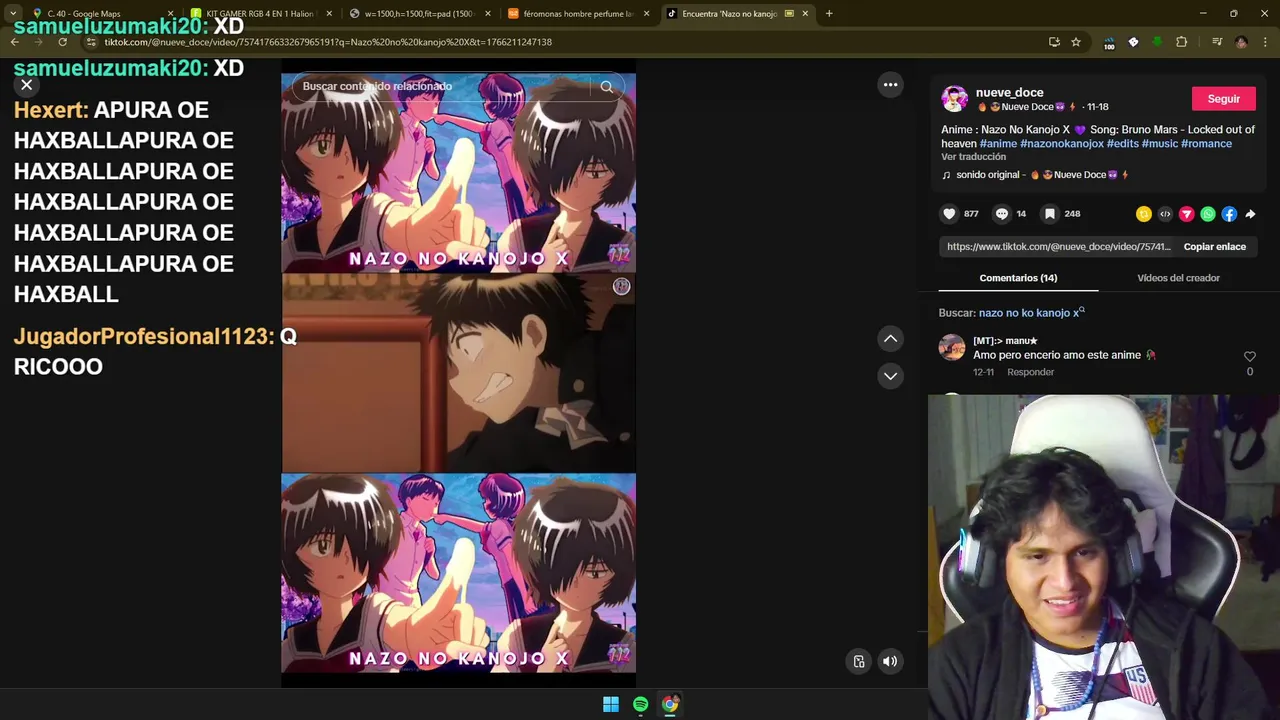This screenshot has height=720, width=1280.
Task: Switch to the w=1500,h=1500 image tab
Action: 419,14
